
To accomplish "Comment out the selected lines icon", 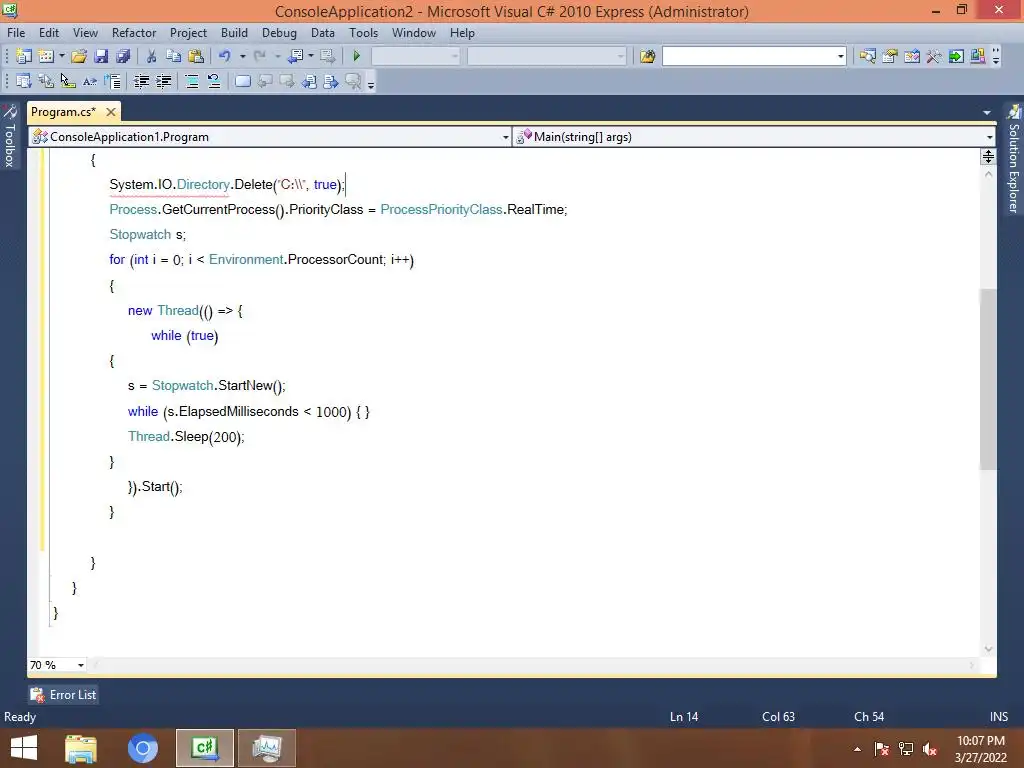I will [192, 81].
